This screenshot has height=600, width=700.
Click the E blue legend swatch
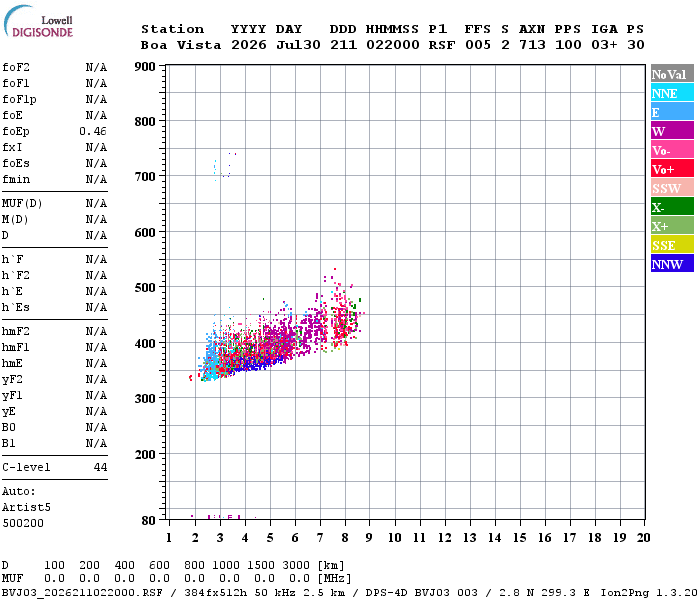(x=672, y=112)
